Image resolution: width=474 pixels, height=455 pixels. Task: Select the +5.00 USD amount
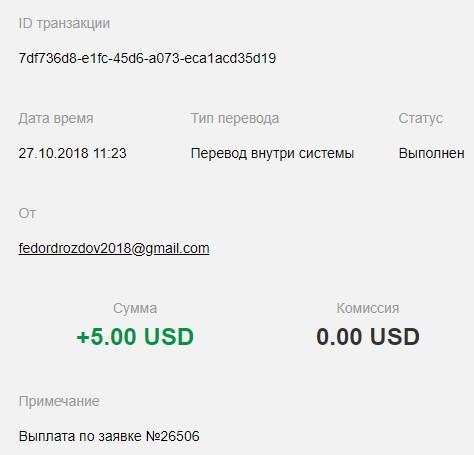pos(135,336)
